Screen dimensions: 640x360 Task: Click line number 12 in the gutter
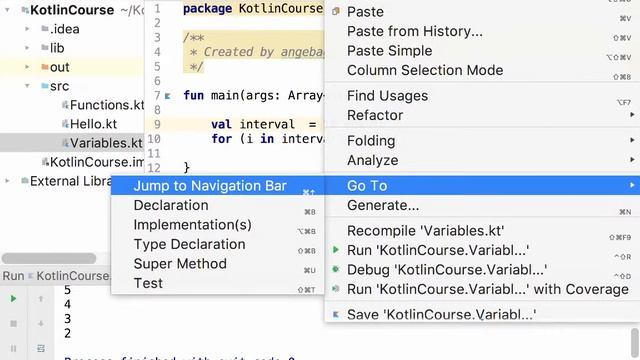coord(154,168)
